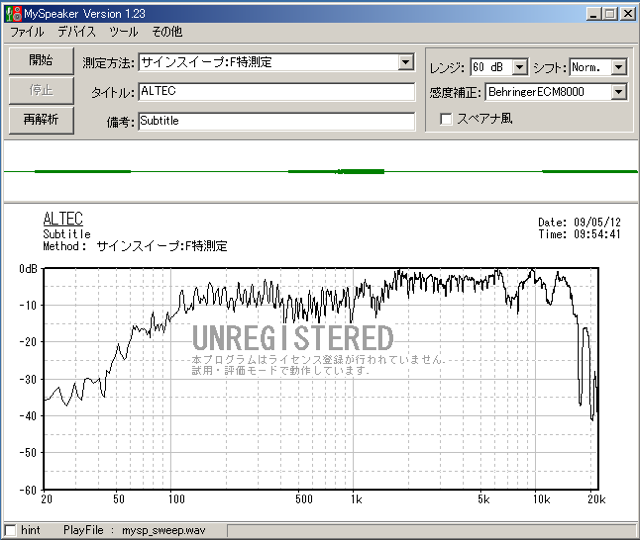Click the 再解析 reanalyze button
The image size is (640, 540).
pyautogui.click(x=41, y=120)
